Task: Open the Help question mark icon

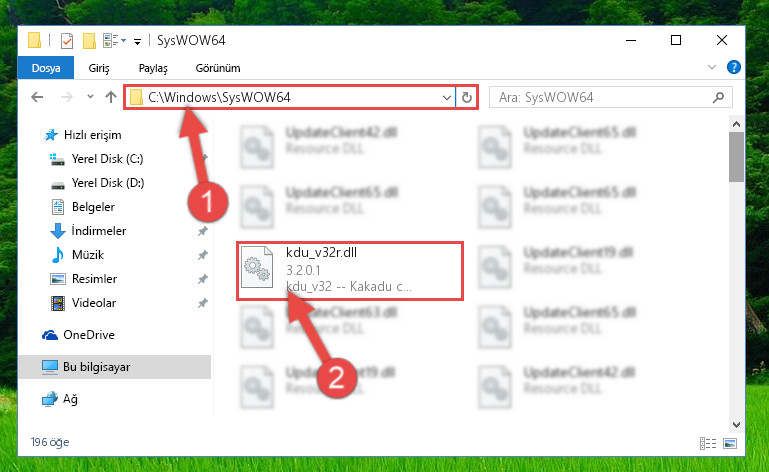Action: [x=734, y=67]
